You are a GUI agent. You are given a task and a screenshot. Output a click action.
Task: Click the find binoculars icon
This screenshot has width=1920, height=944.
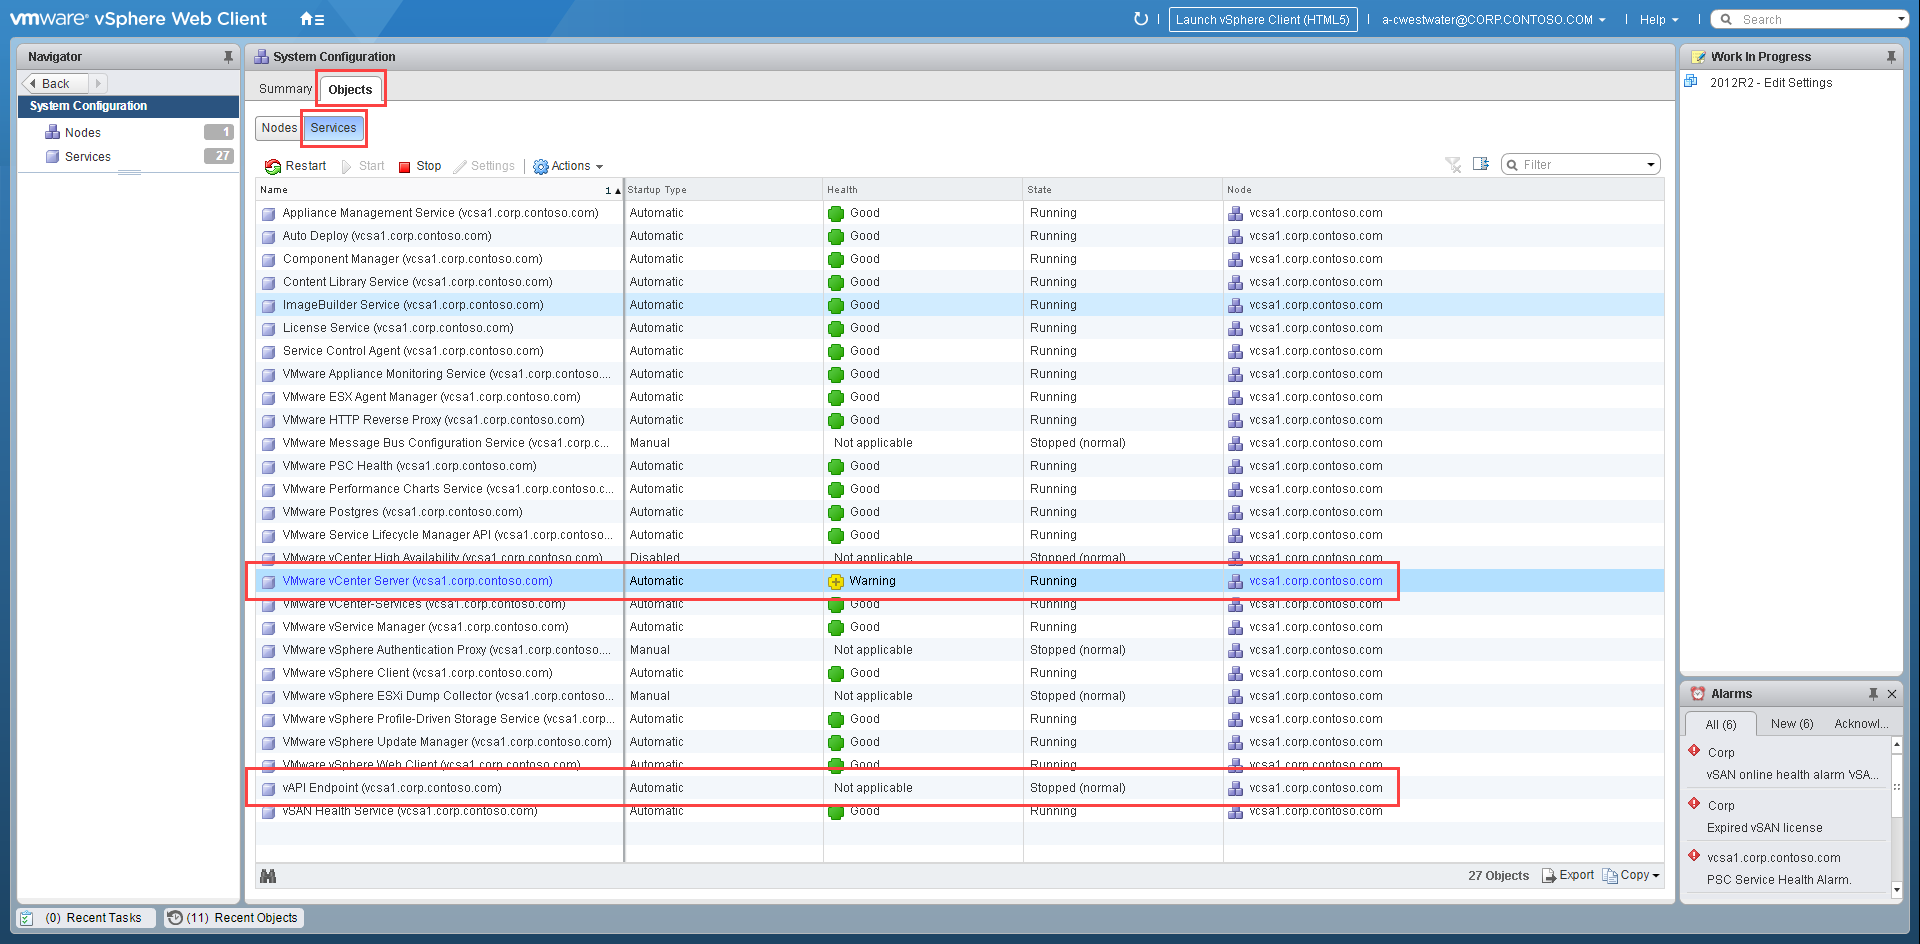coord(268,876)
